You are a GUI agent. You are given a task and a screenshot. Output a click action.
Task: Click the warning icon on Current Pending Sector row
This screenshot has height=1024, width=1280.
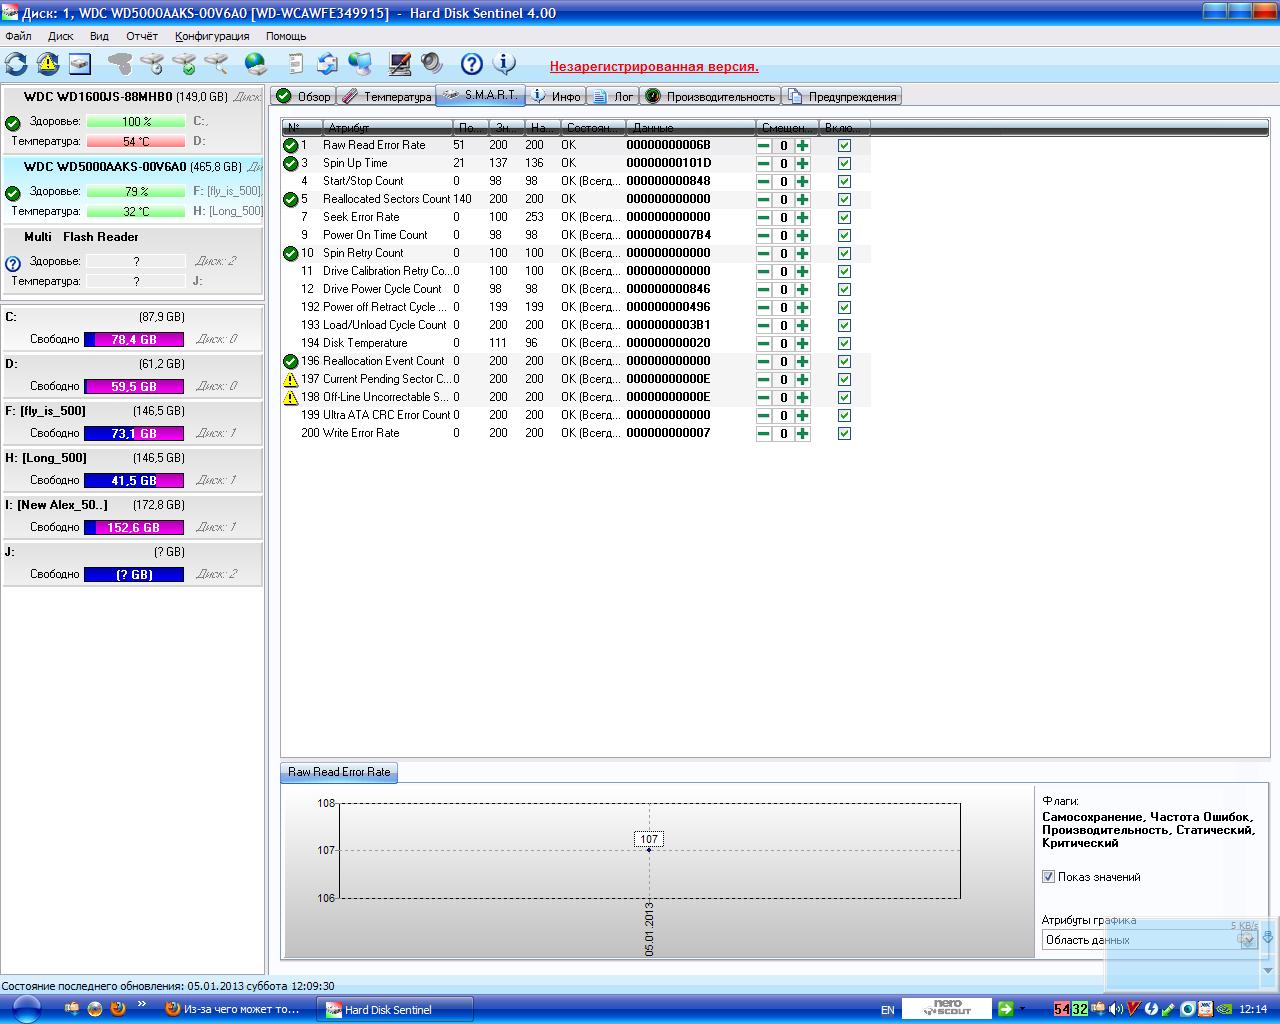pos(291,379)
